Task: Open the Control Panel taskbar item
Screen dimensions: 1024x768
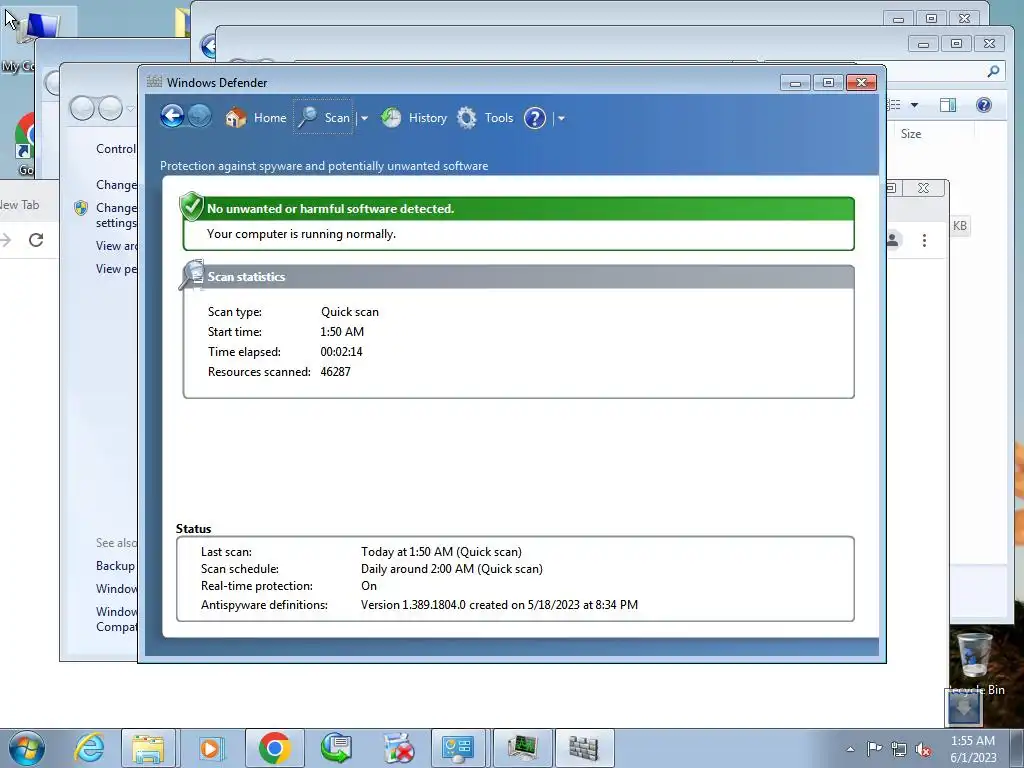Action: [458, 748]
